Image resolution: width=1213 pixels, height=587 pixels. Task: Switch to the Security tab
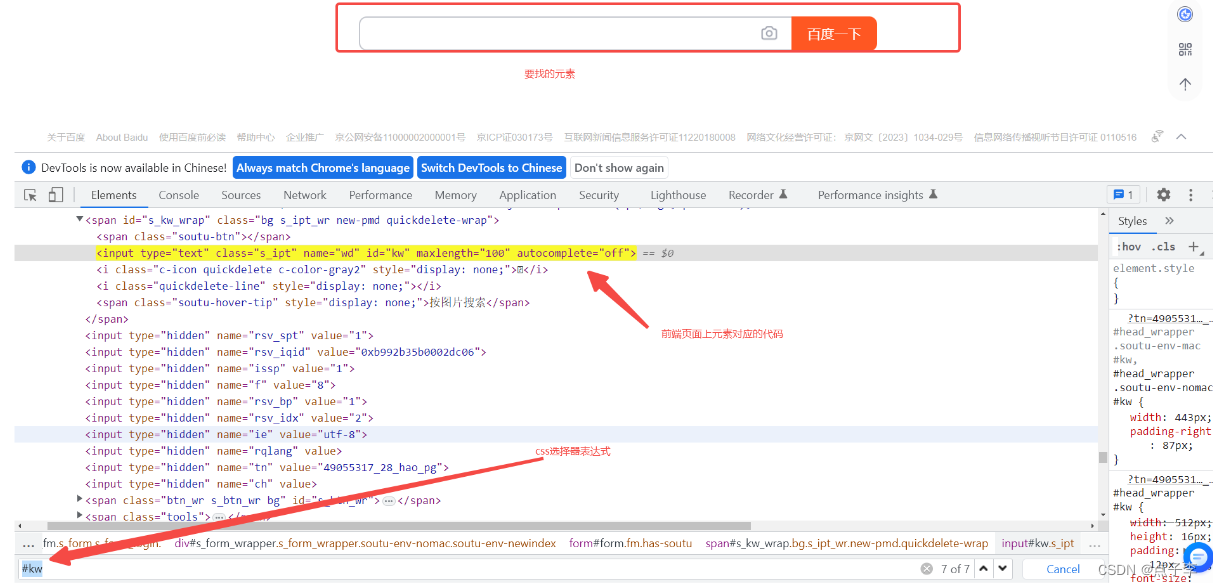click(599, 195)
